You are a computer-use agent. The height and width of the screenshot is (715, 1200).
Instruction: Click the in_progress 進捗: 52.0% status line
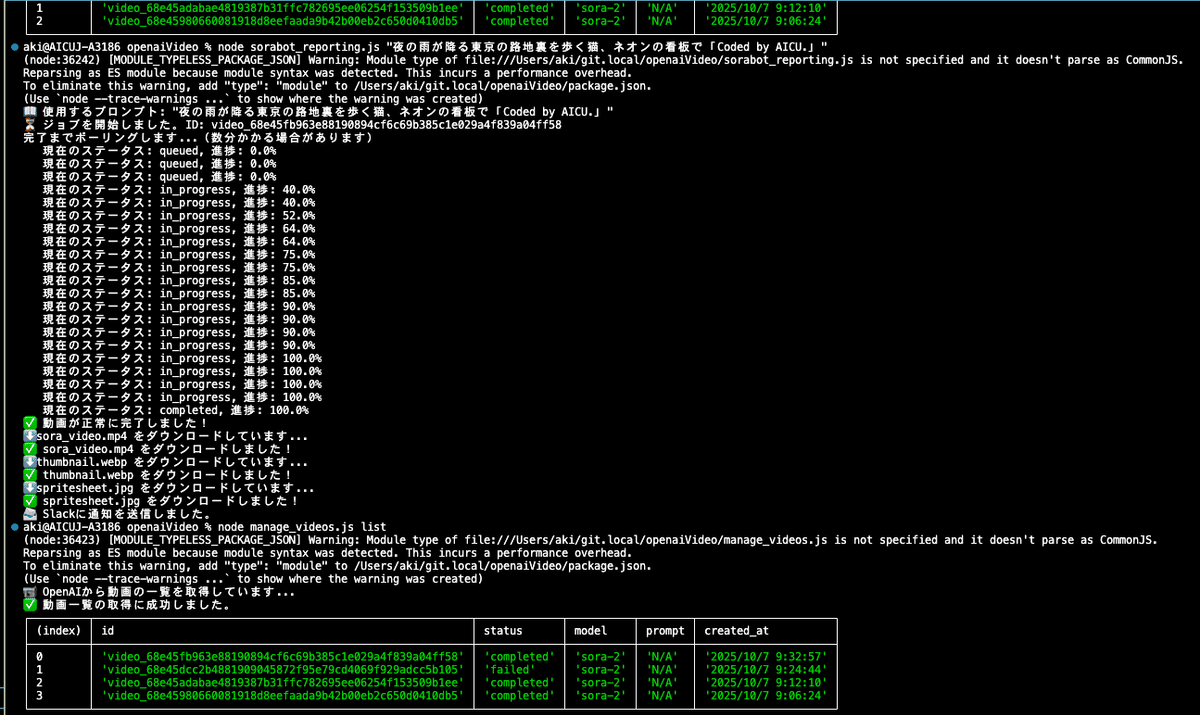179,216
